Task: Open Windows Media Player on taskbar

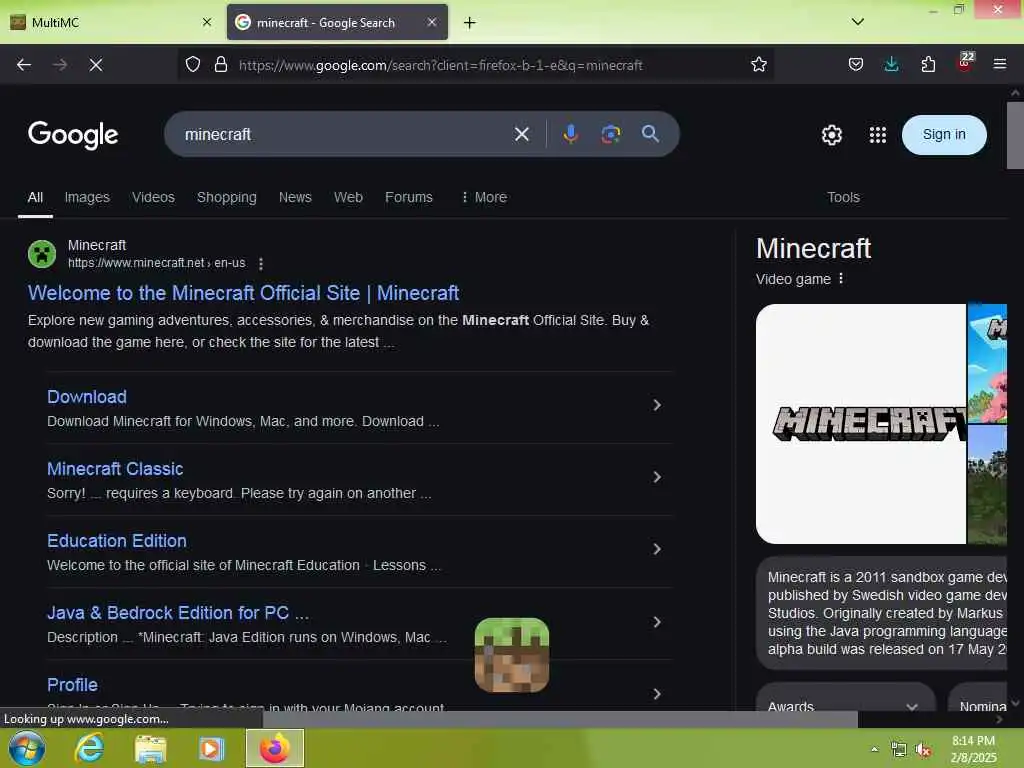Action: 211,748
